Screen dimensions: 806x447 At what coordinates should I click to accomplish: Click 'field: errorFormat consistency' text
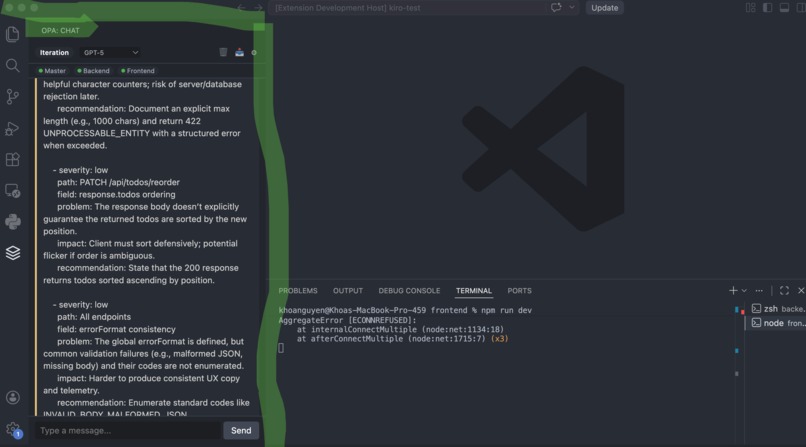click(x=116, y=329)
